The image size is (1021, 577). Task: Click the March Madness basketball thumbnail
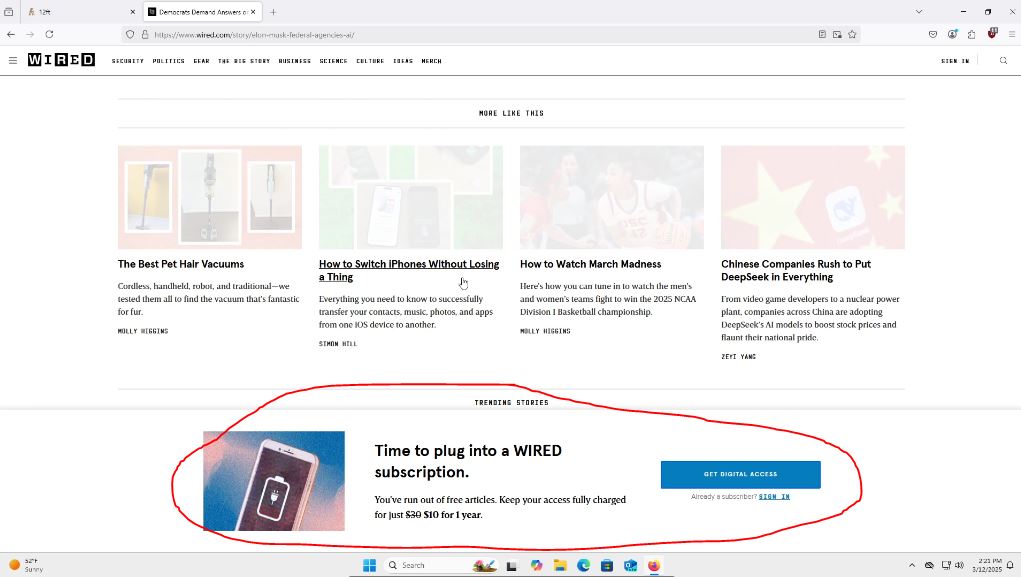(x=612, y=197)
